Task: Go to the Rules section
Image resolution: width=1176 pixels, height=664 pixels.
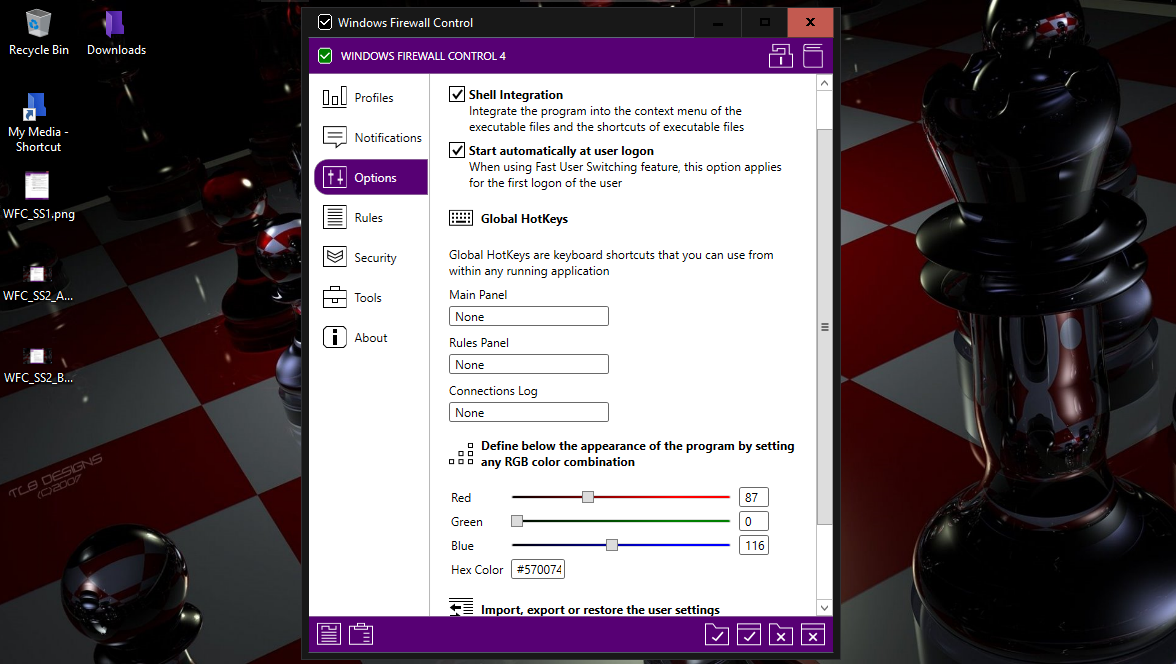Action: pos(370,218)
